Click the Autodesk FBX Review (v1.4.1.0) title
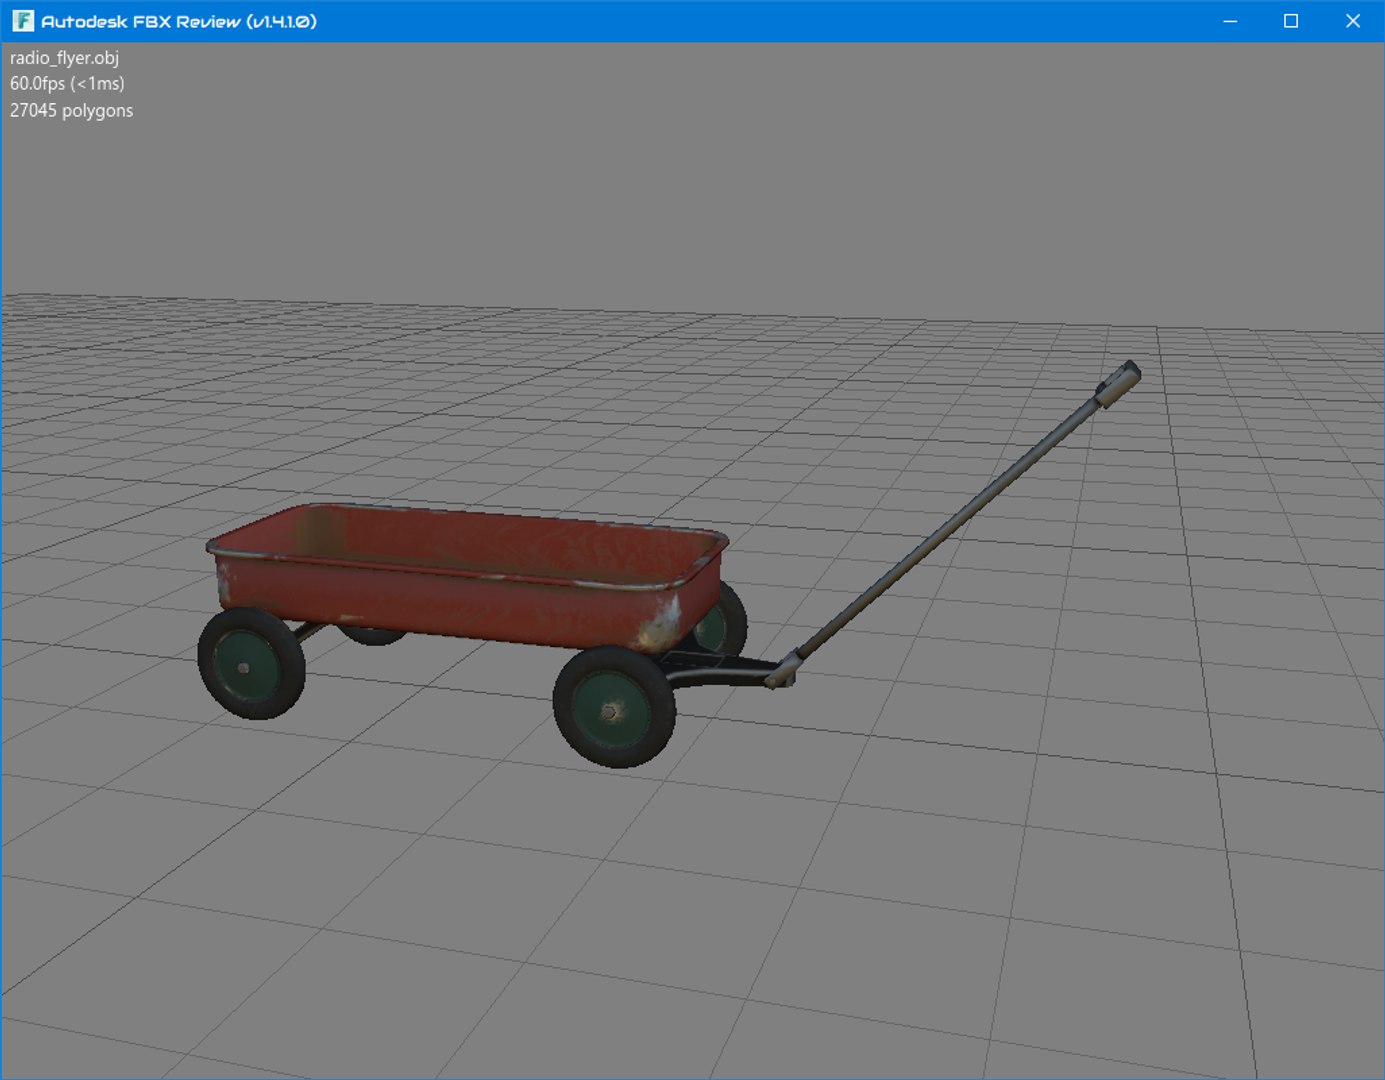Image resolution: width=1385 pixels, height=1080 pixels. (179, 21)
